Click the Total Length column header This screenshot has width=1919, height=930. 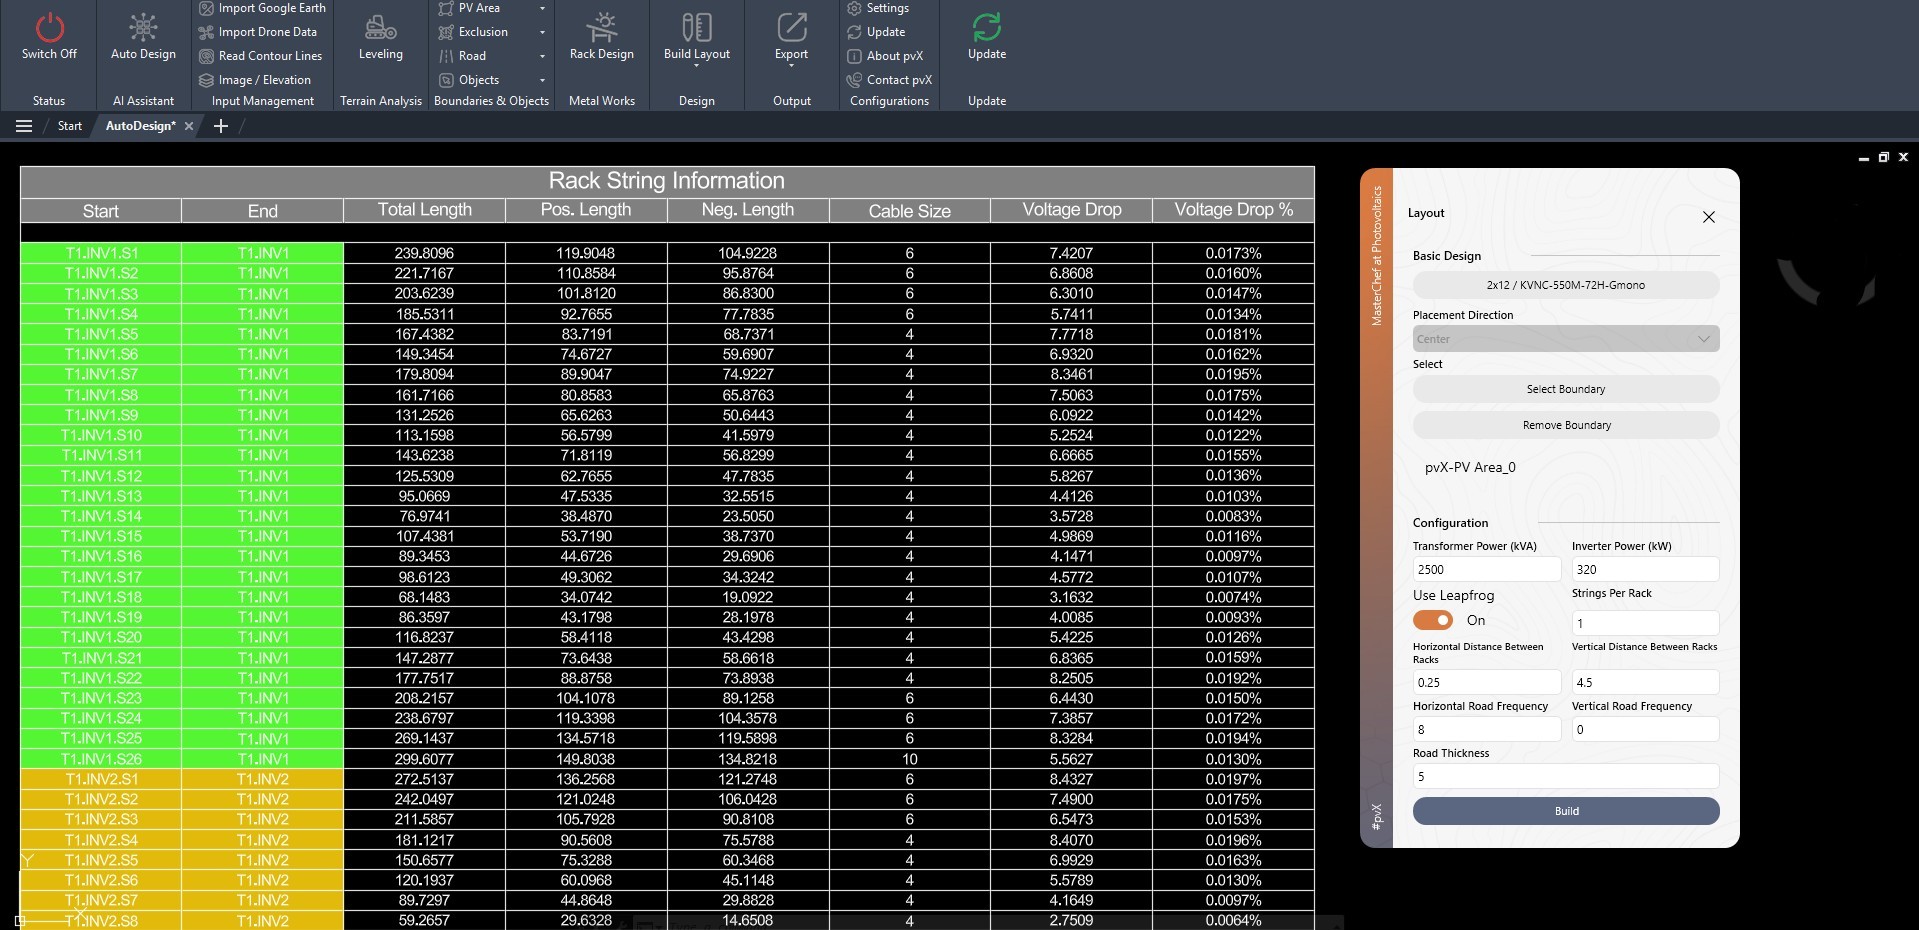(x=425, y=210)
